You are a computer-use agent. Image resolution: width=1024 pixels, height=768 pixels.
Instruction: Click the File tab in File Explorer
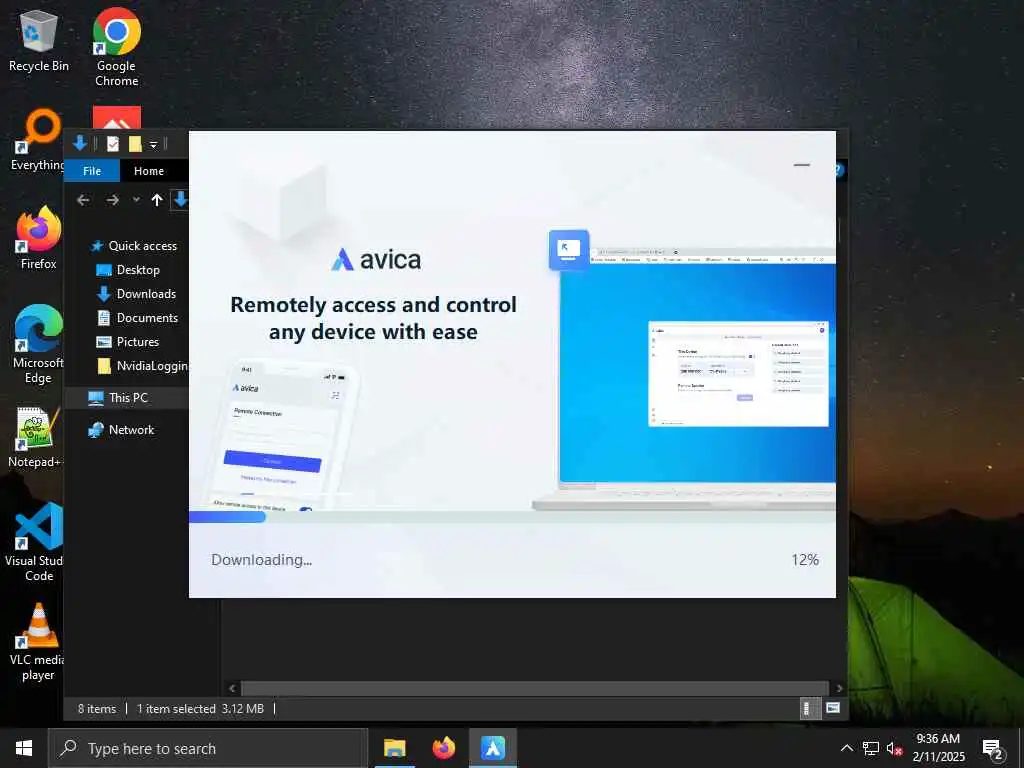91,171
